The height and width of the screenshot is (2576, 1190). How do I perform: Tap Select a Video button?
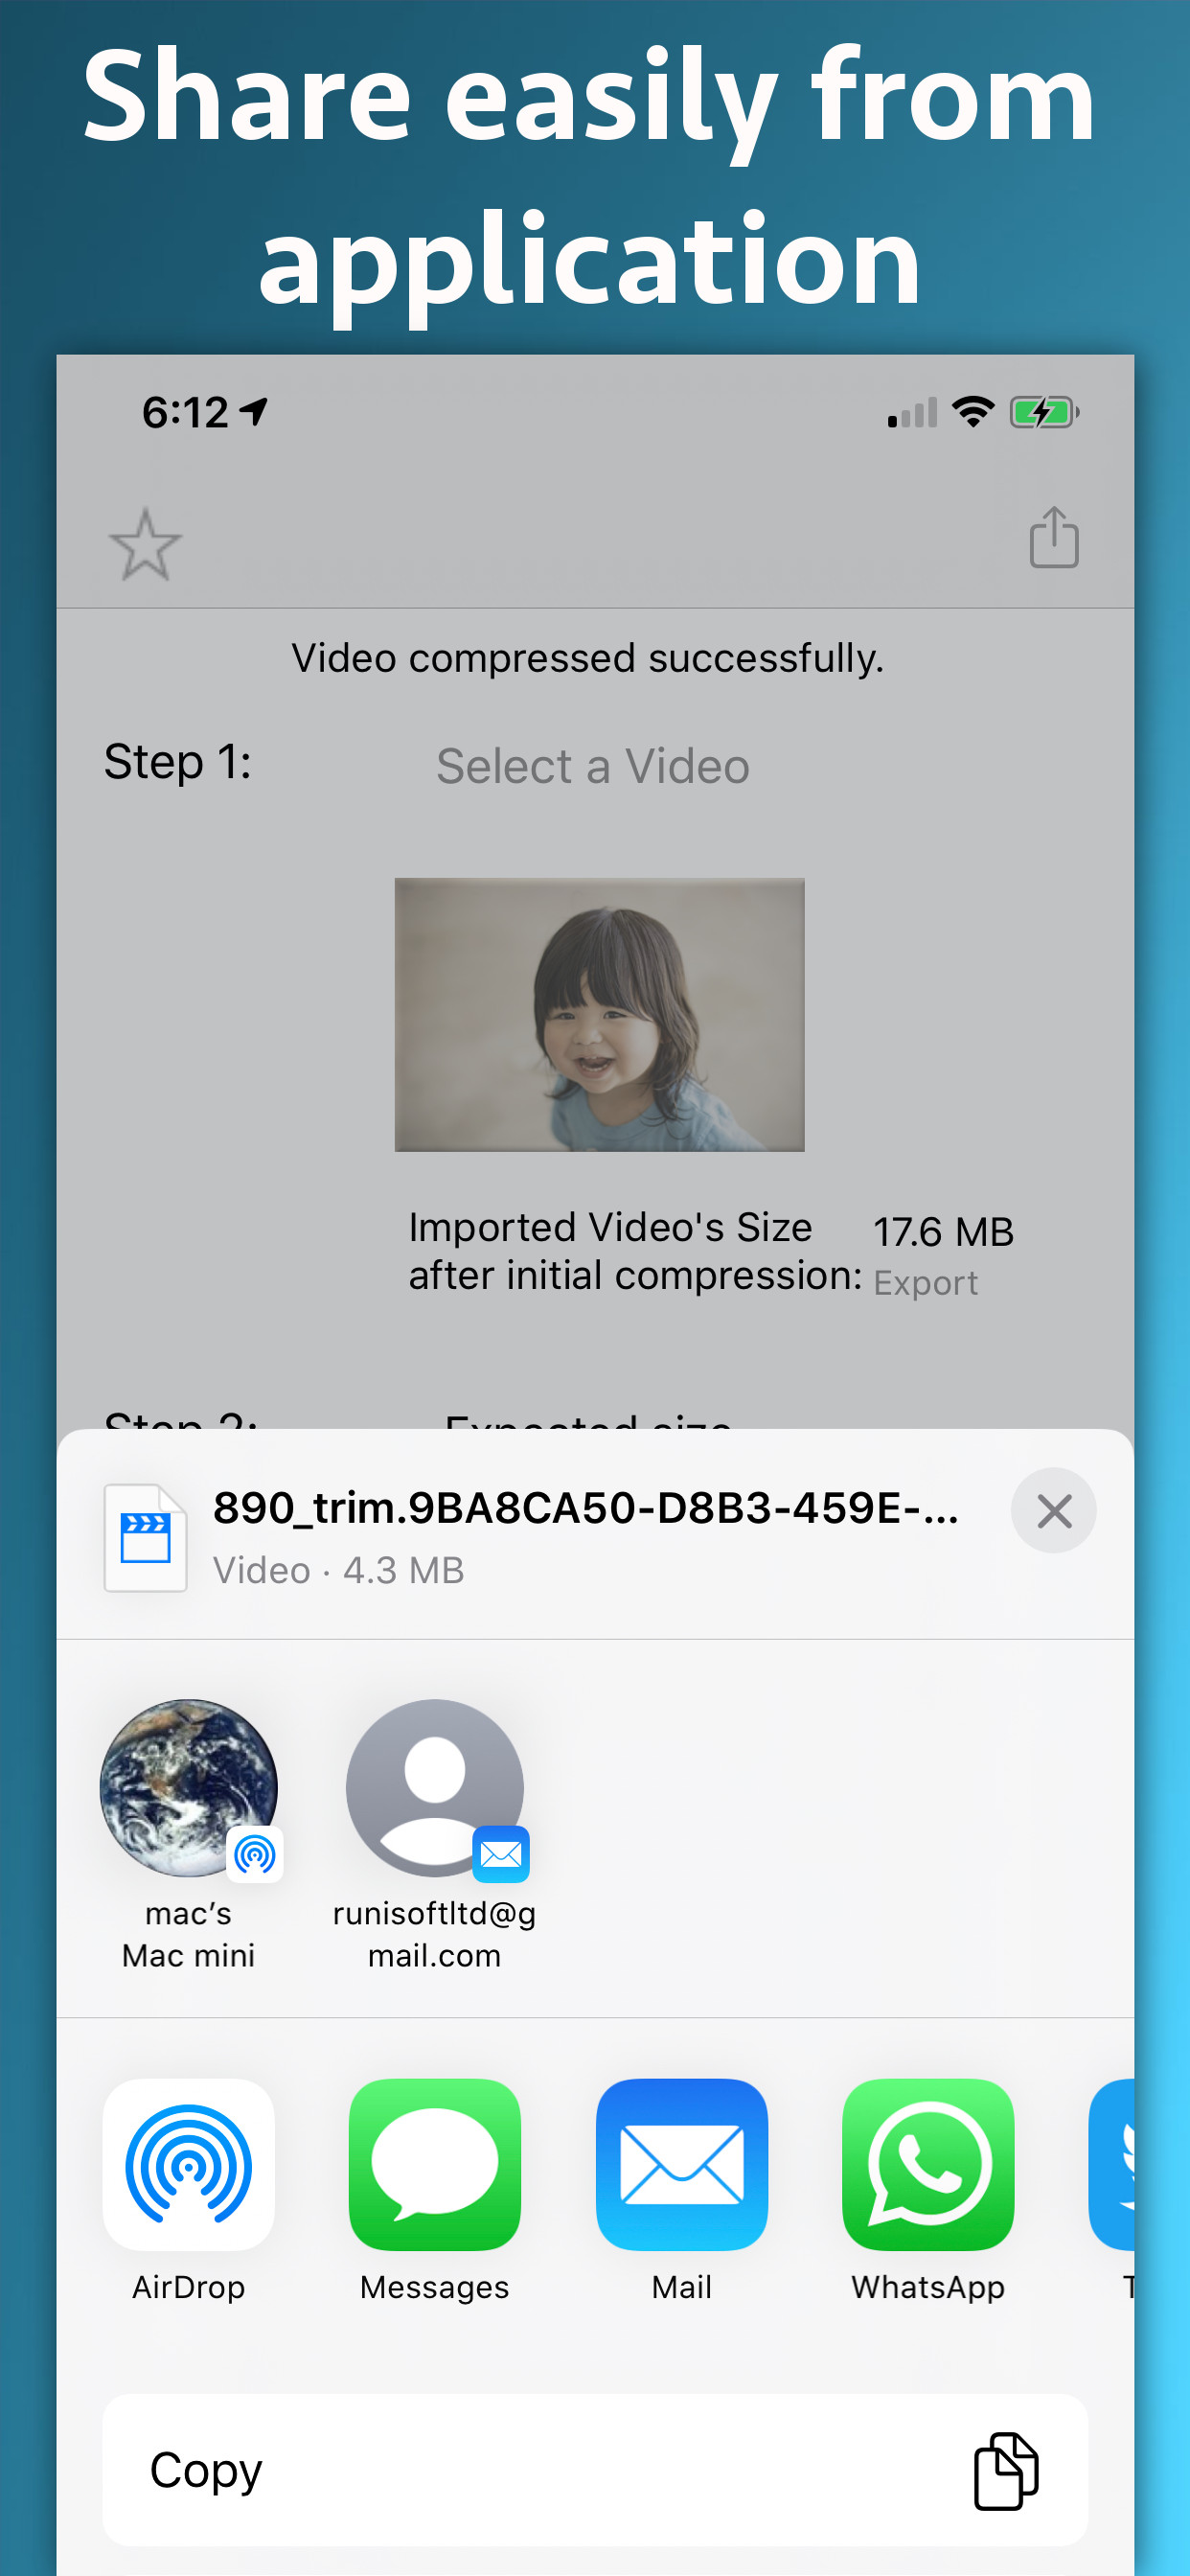coord(593,767)
